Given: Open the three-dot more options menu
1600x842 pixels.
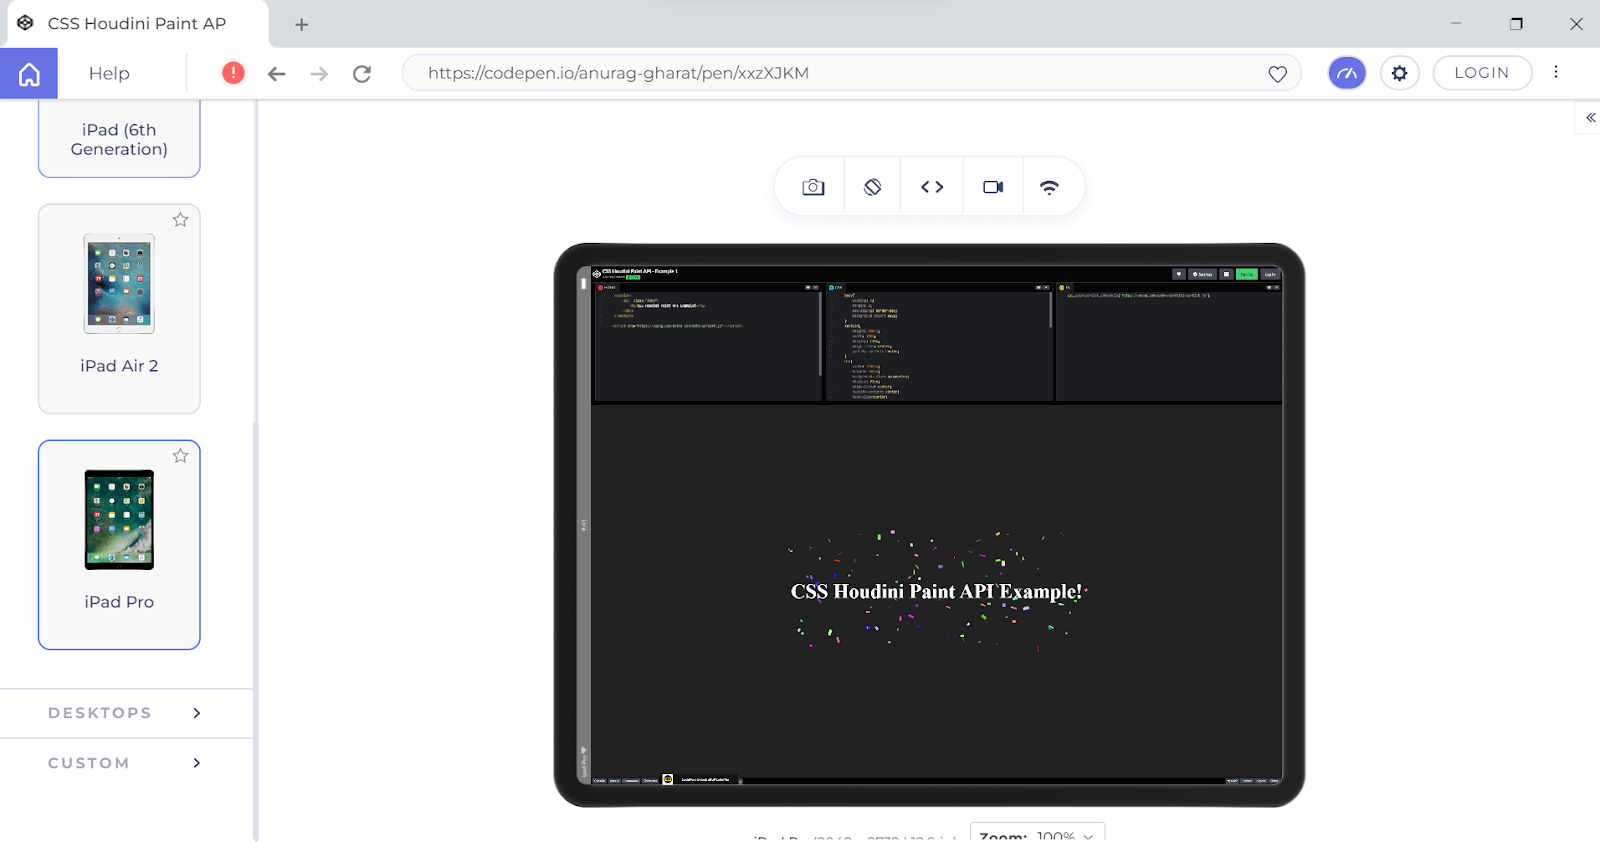Looking at the screenshot, I should pos(1556,72).
